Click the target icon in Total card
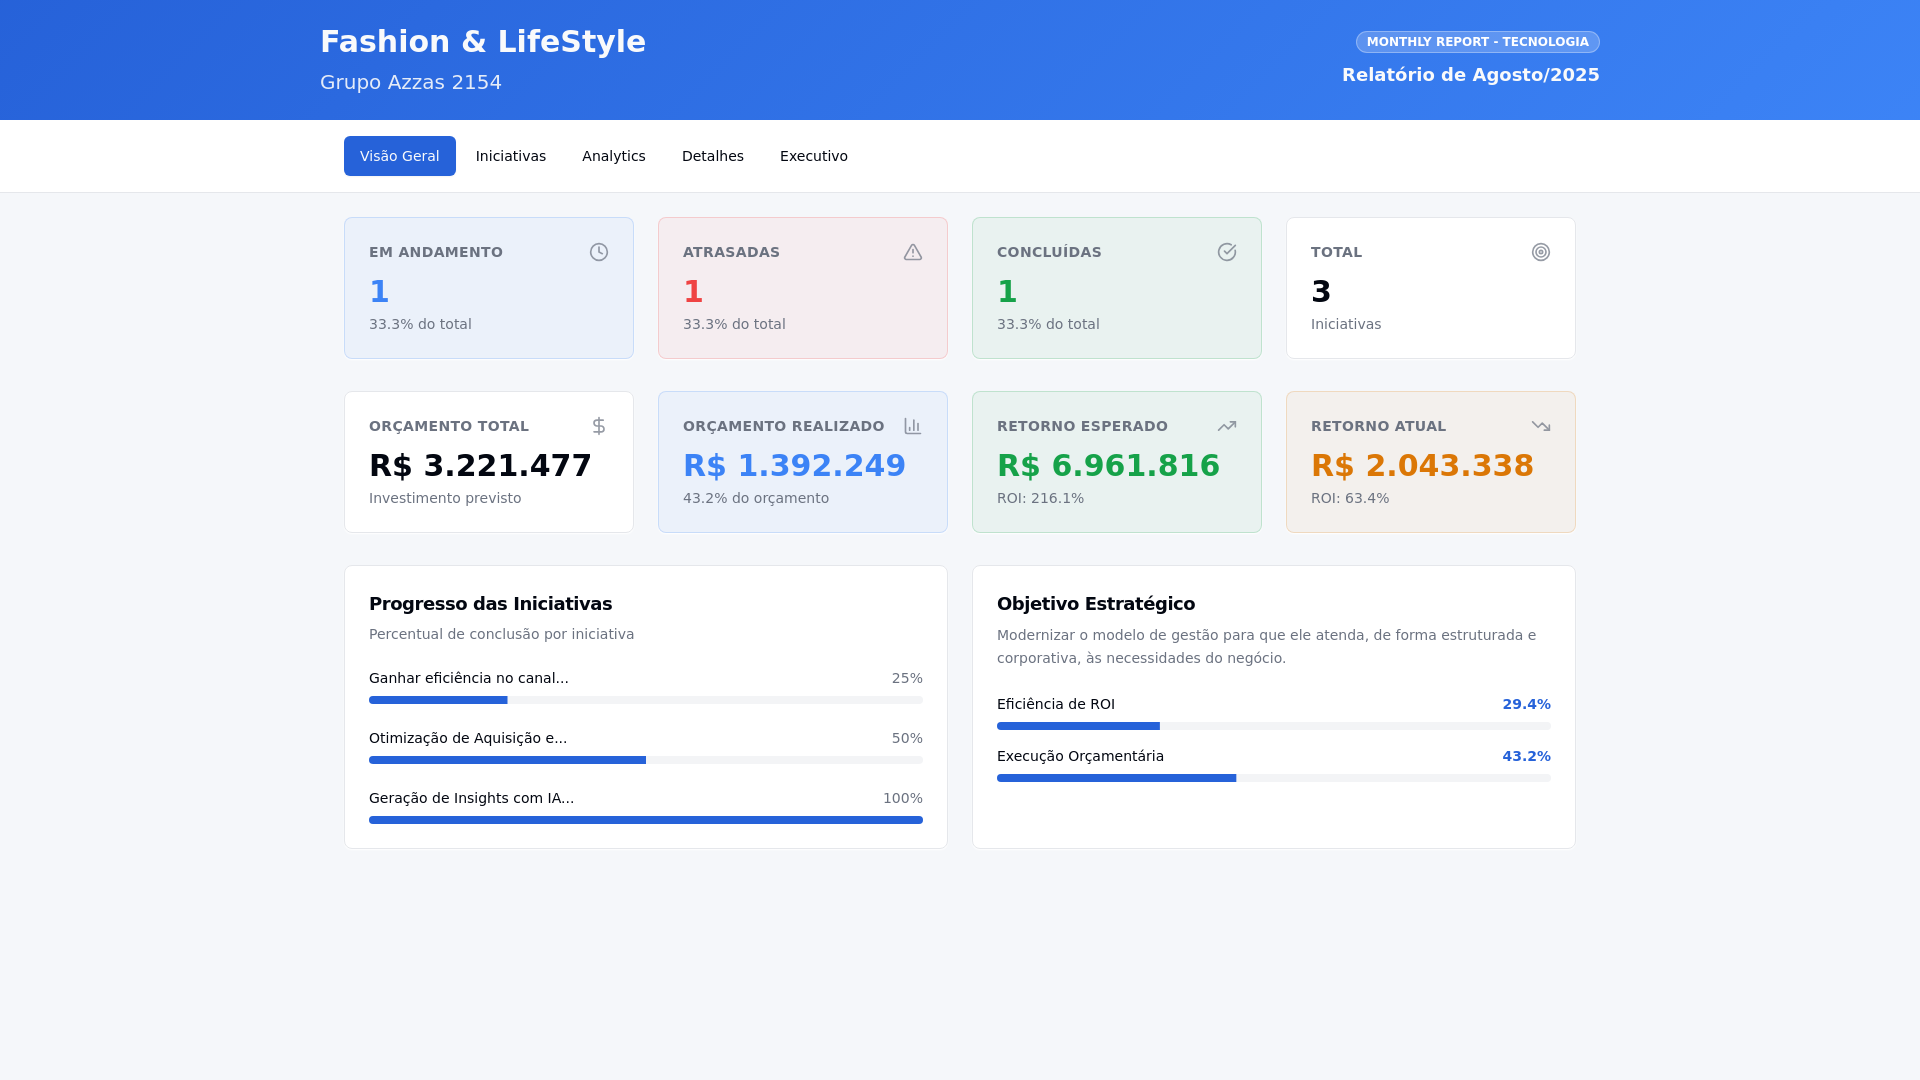The width and height of the screenshot is (1920, 1080). [1541, 252]
